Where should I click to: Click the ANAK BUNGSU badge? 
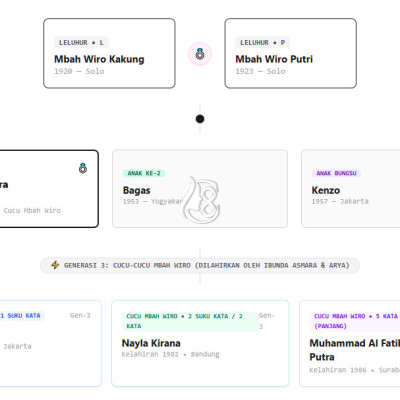336,173
